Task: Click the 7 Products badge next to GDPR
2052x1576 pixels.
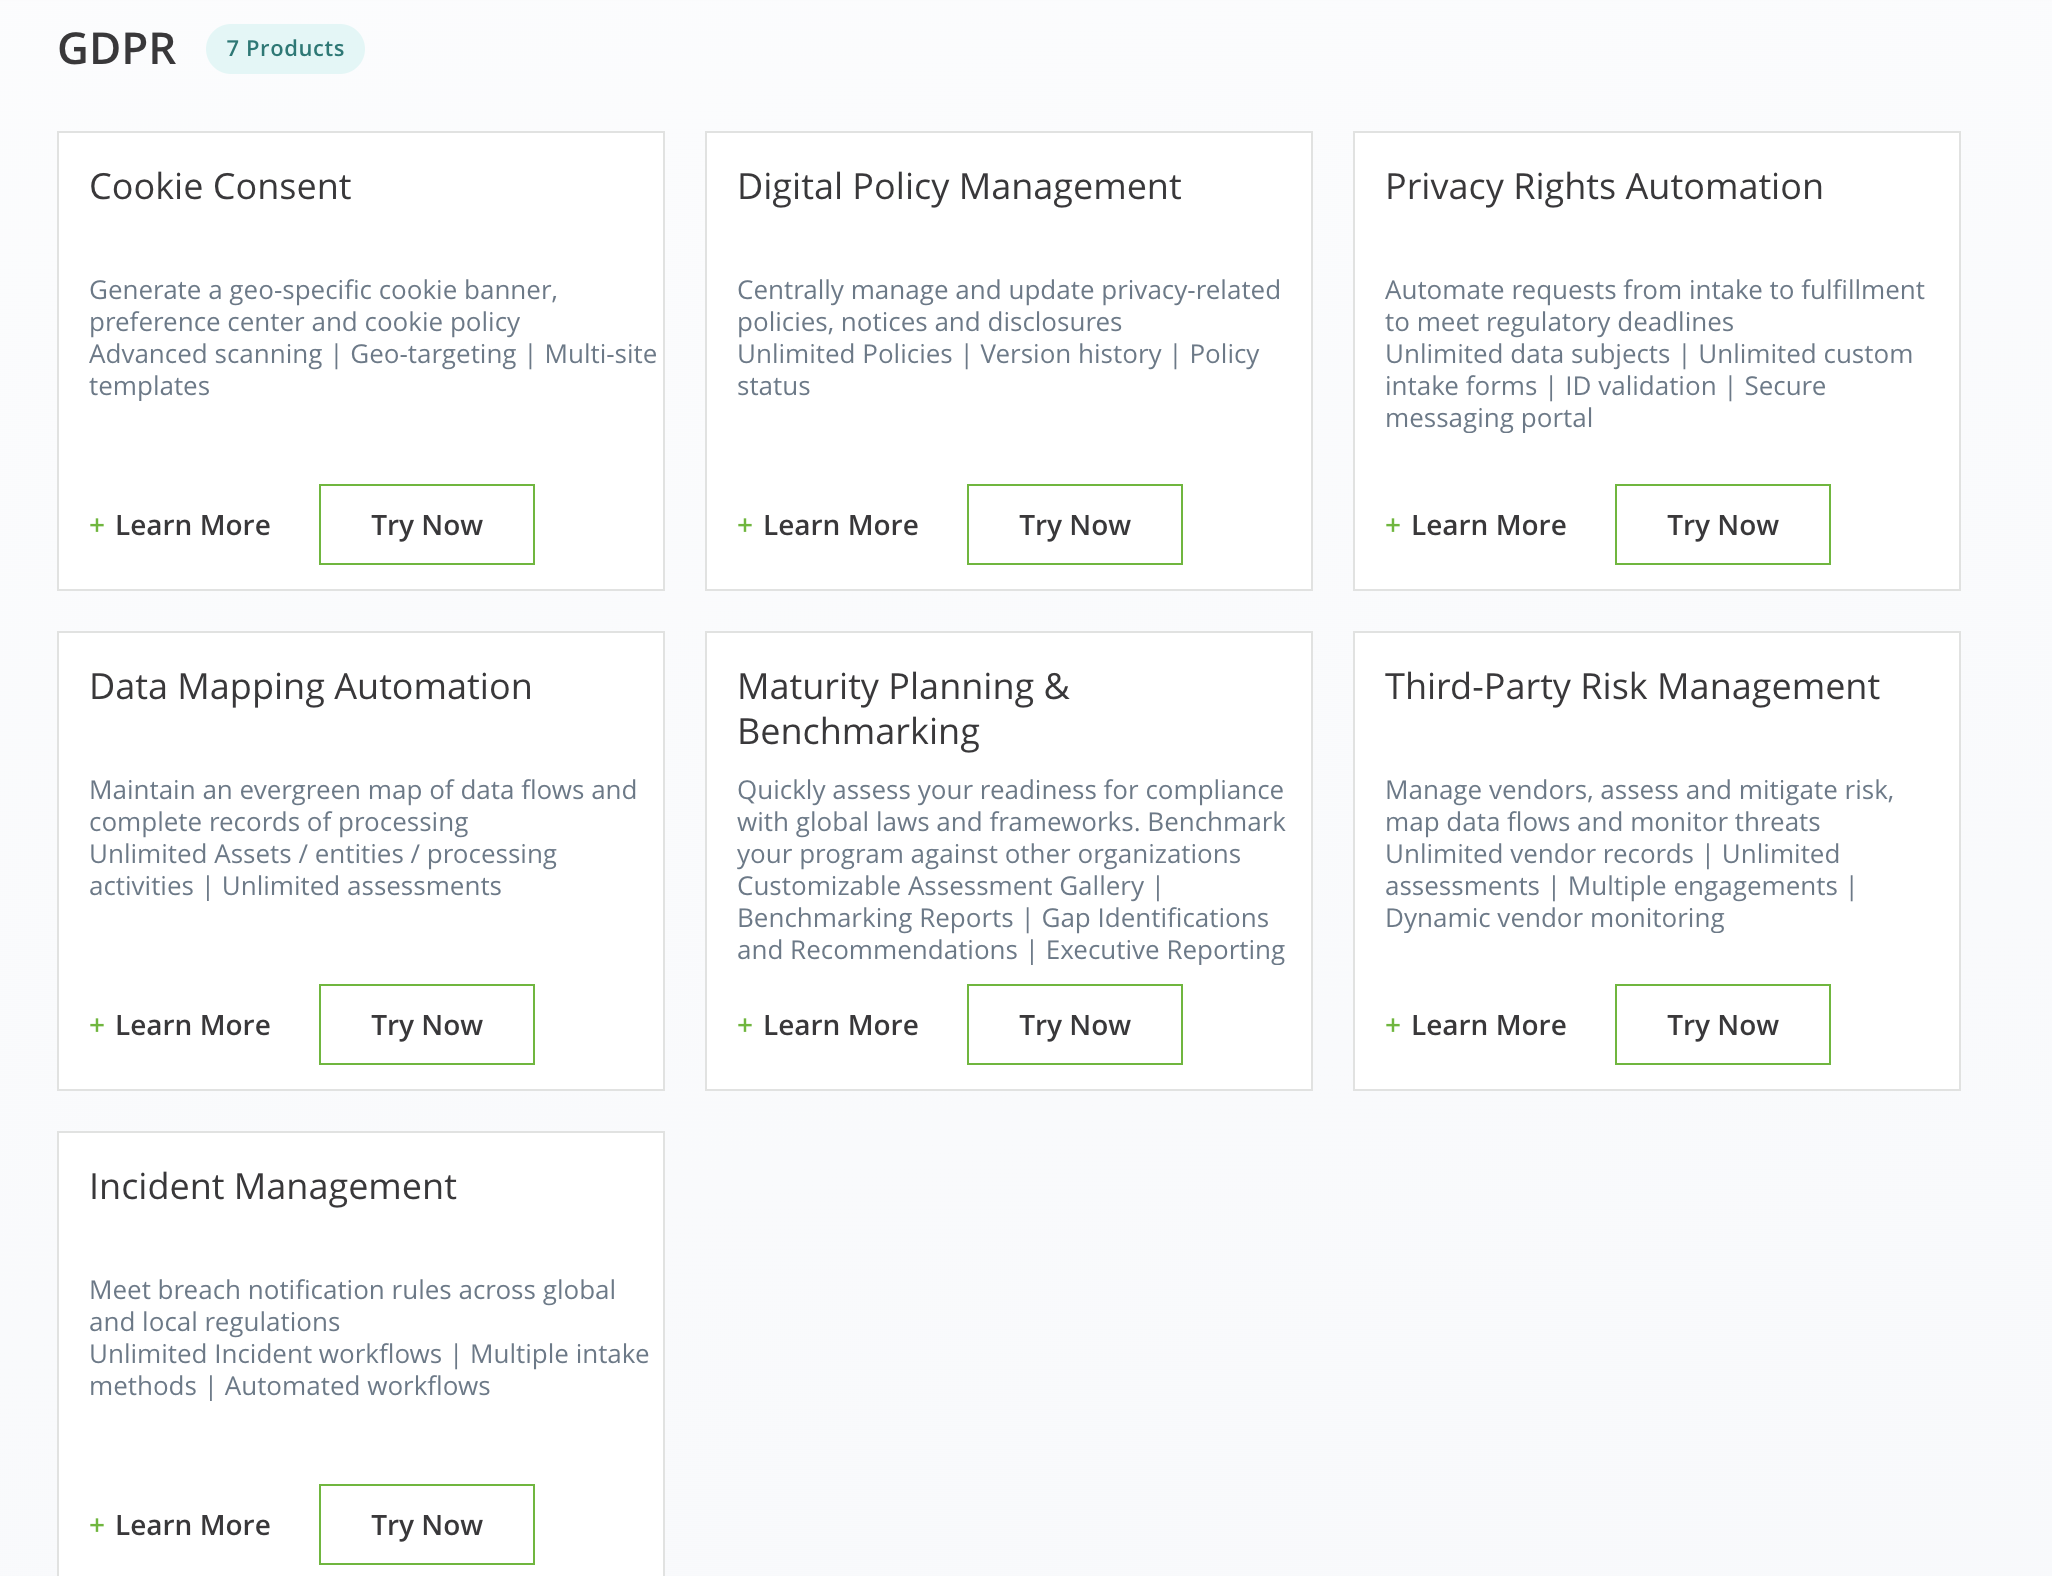Action: (285, 49)
